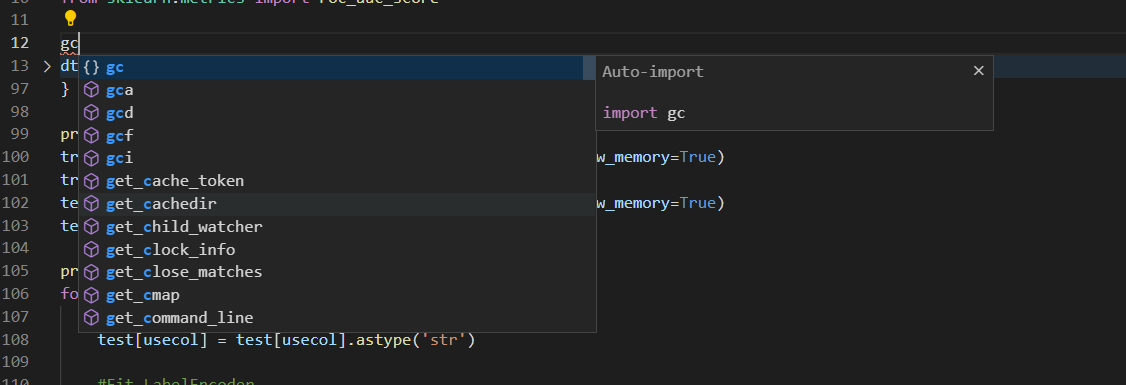Click test[usecol] at start of line 108

(x=152, y=340)
